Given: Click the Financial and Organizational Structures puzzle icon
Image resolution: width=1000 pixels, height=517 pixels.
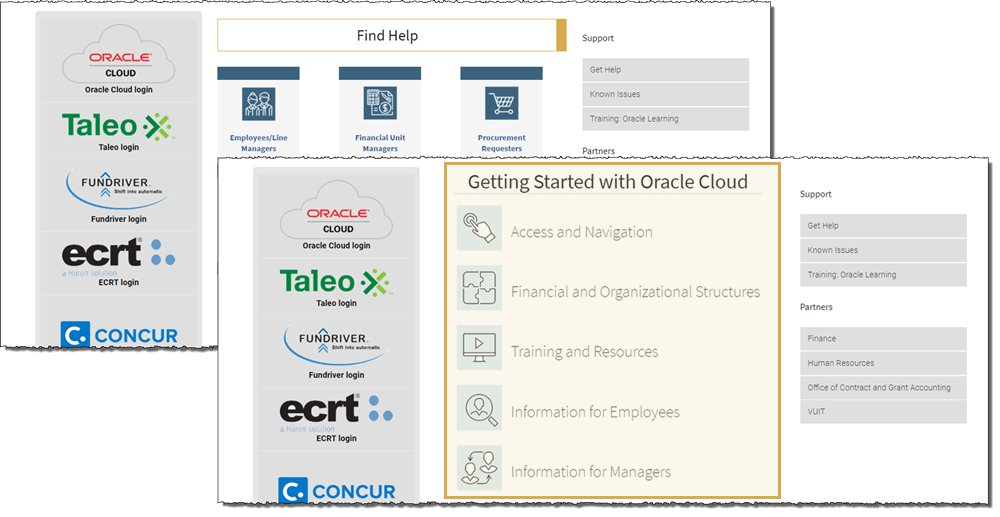Looking at the screenshot, I should tap(479, 289).
